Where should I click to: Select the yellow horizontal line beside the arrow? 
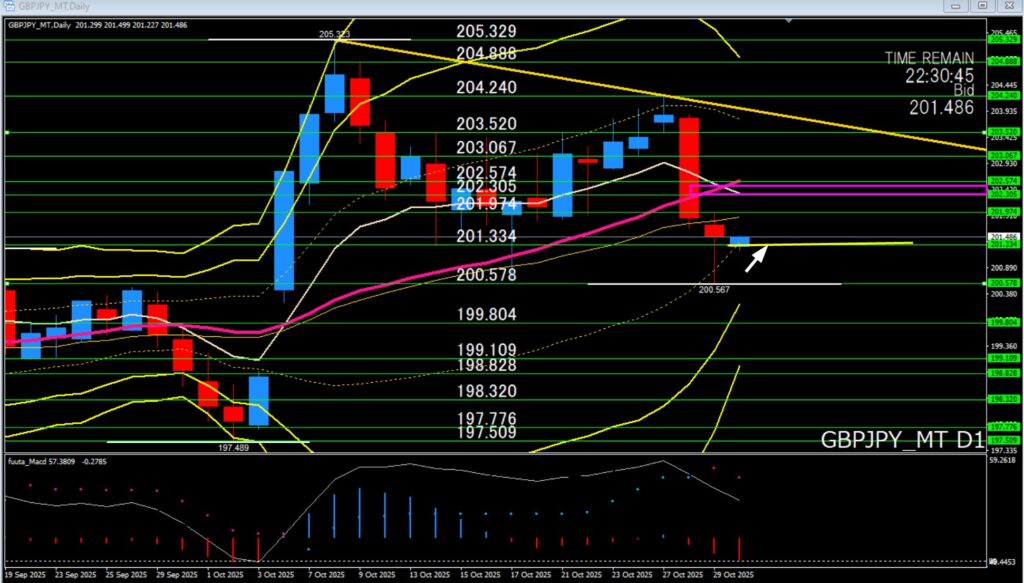pyautogui.click(x=850, y=243)
